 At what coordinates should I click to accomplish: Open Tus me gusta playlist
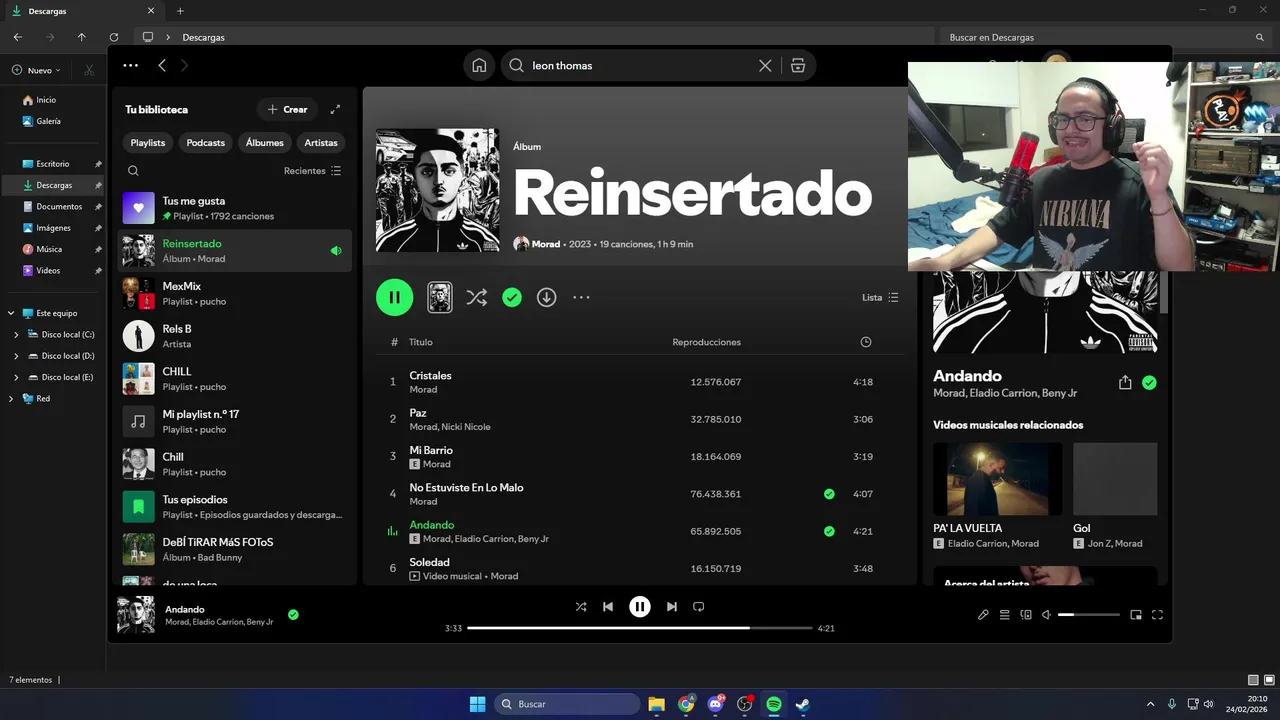[235, 208]
